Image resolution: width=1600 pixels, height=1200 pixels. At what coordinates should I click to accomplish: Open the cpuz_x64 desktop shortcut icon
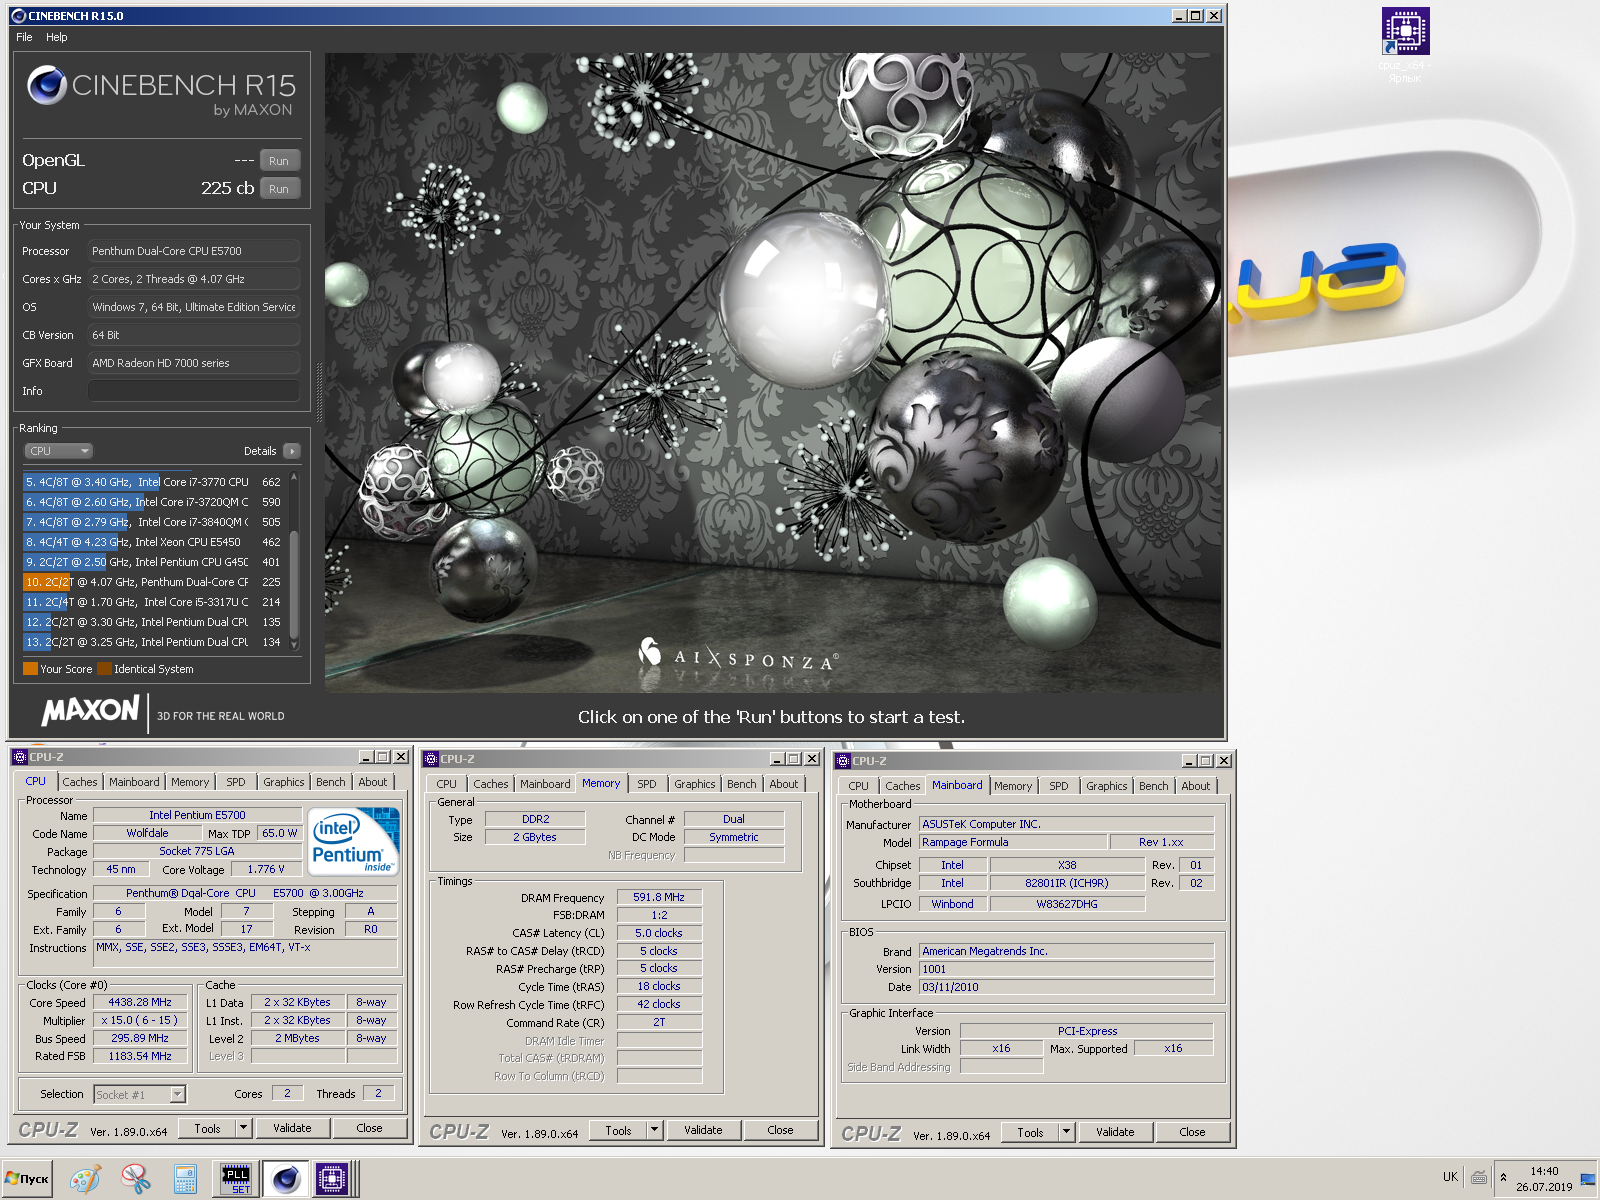(1405, 31)
